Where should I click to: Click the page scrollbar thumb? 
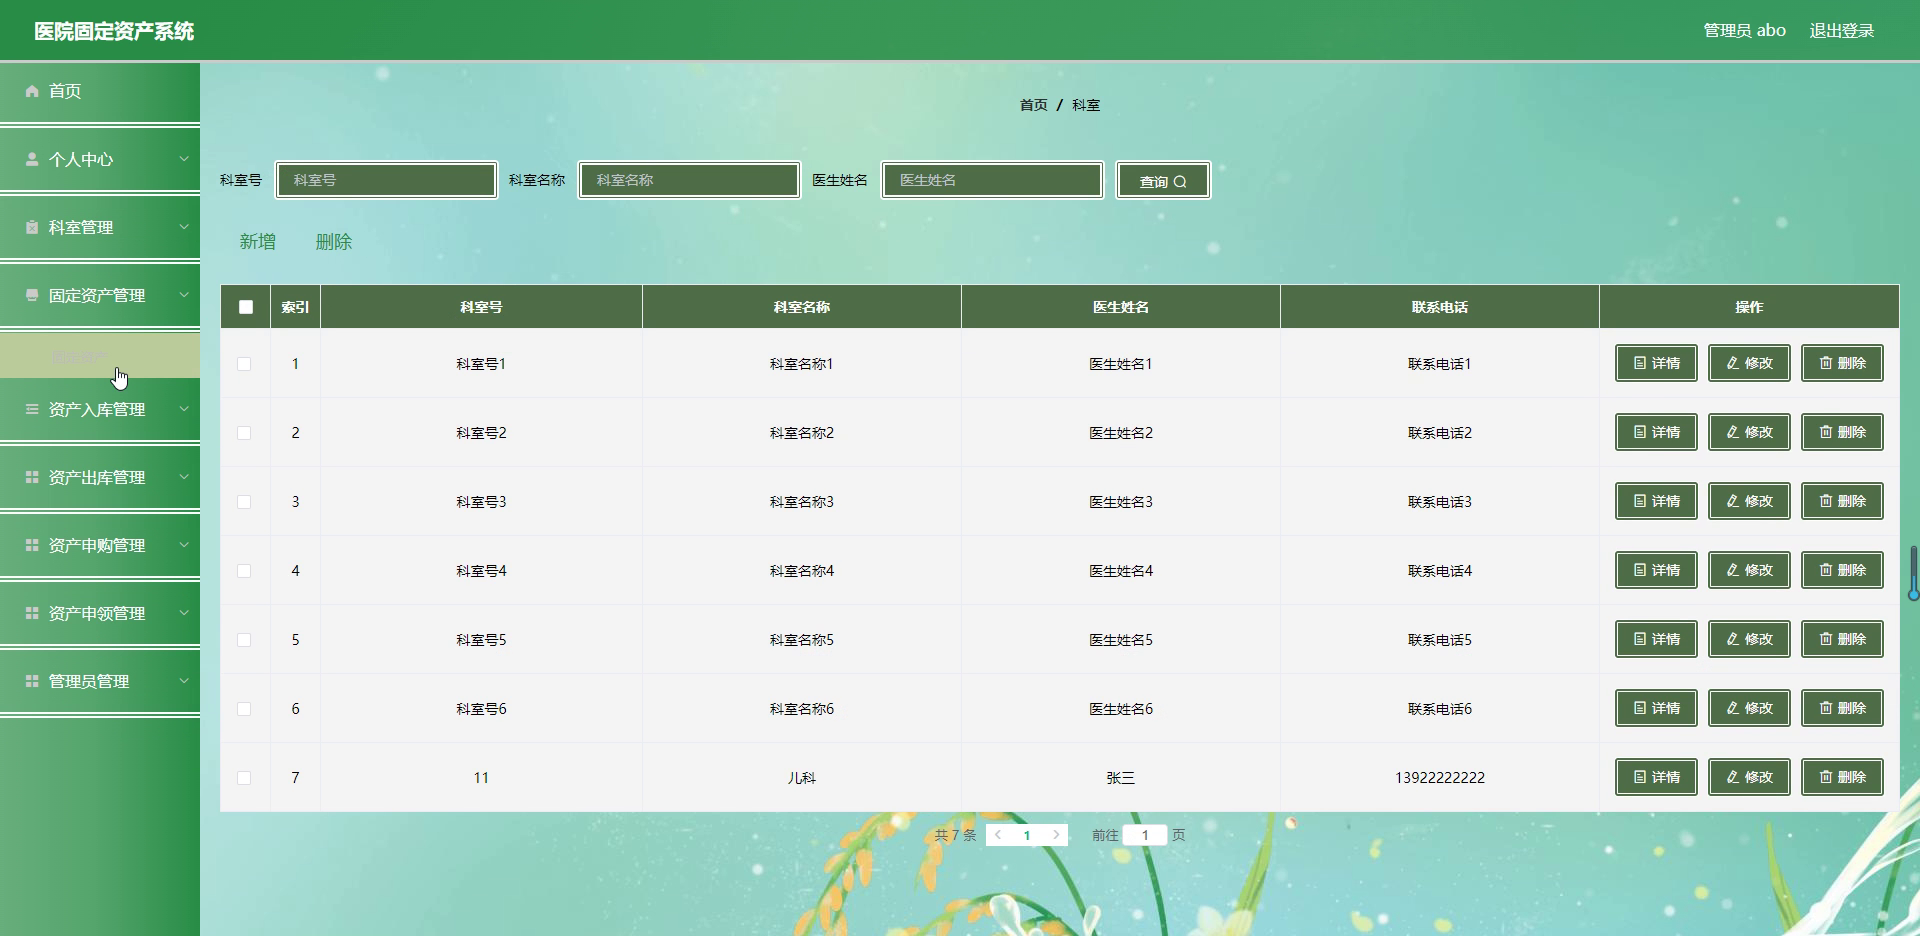click(x=1913, y=573)
